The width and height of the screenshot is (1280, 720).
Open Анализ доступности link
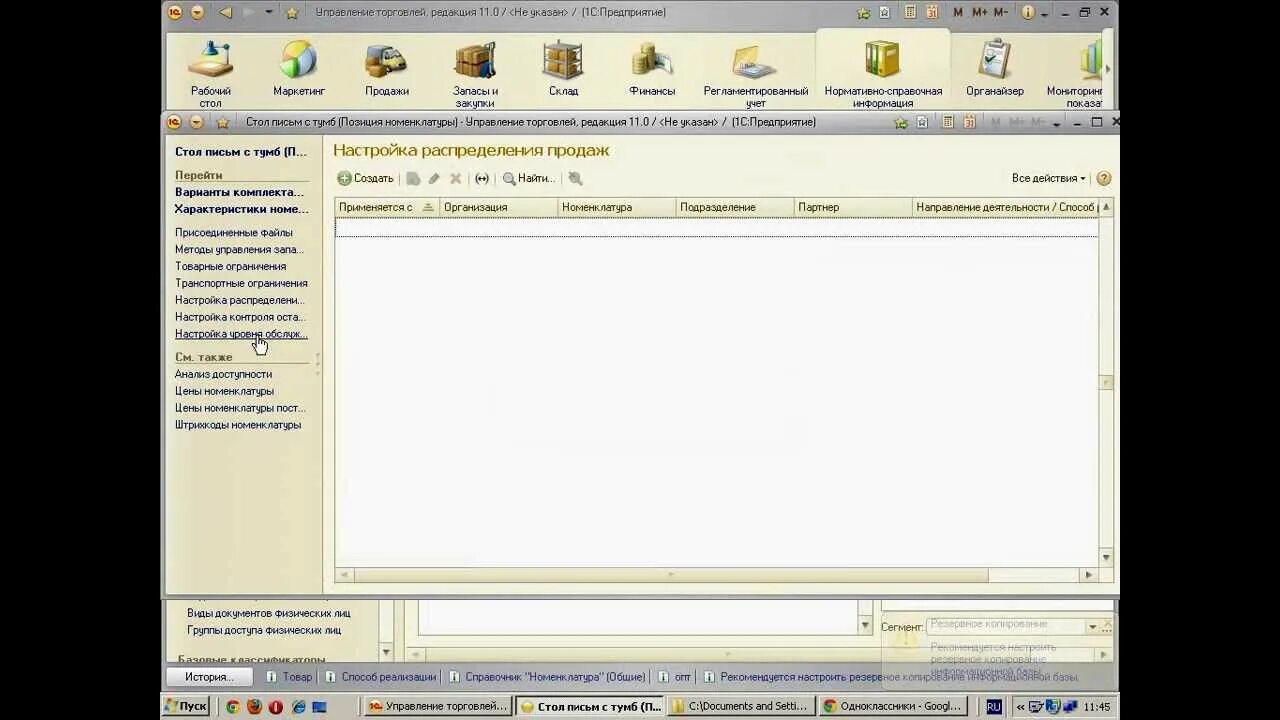(223, 374)
